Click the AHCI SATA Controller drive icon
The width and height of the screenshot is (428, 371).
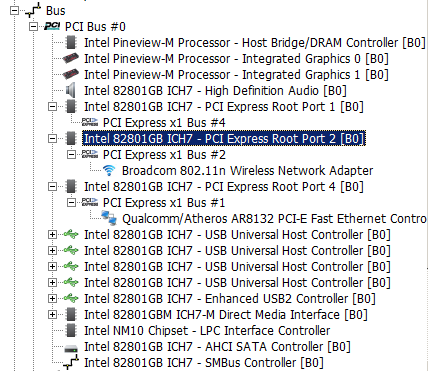[71, 348]
